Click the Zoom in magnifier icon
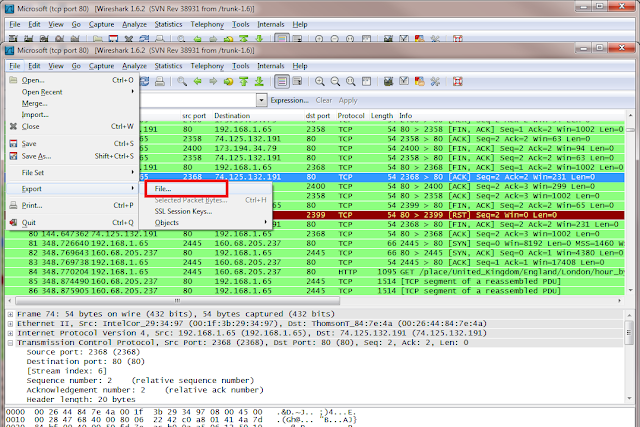 [x=320, y=81]
